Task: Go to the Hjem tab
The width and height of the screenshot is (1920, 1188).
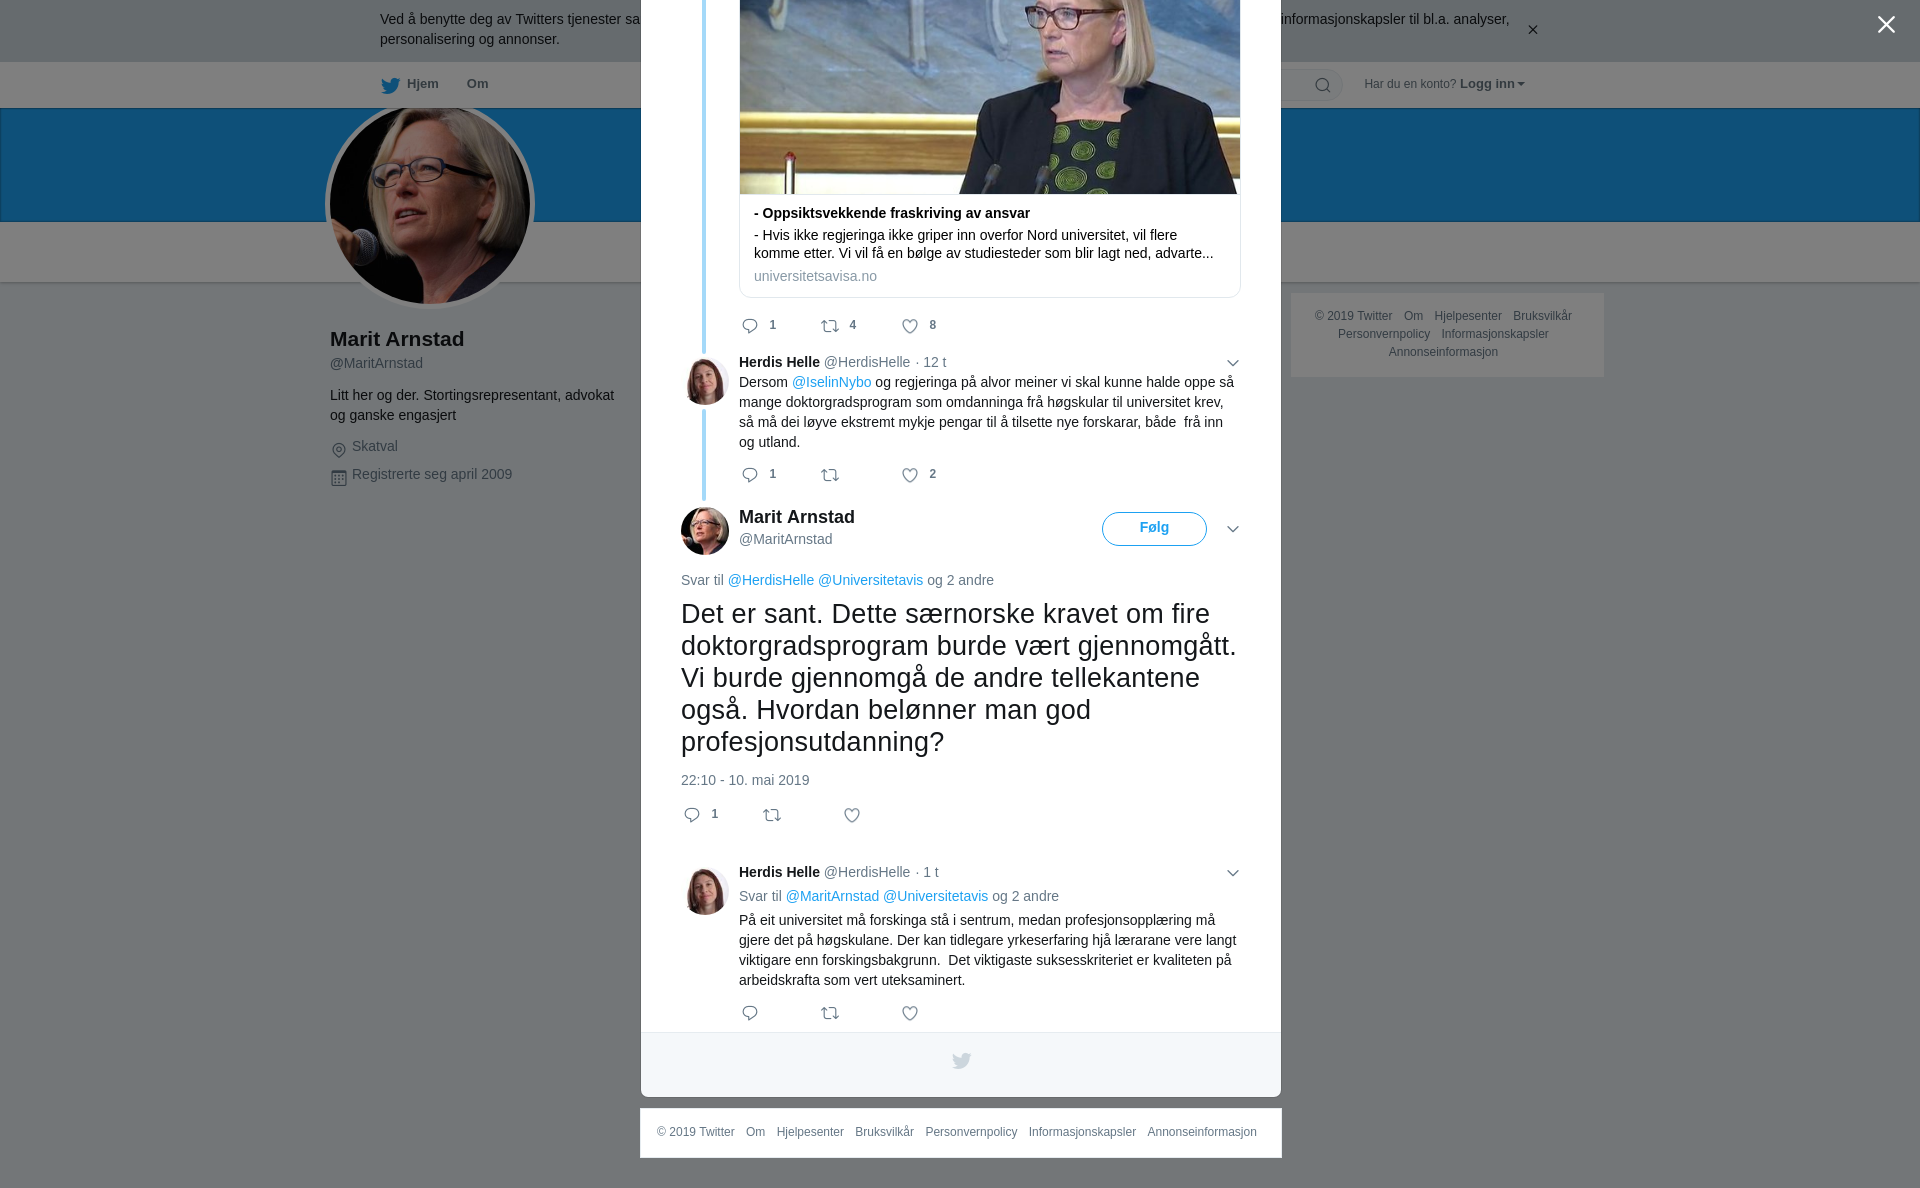Action: tap(410, 85)
